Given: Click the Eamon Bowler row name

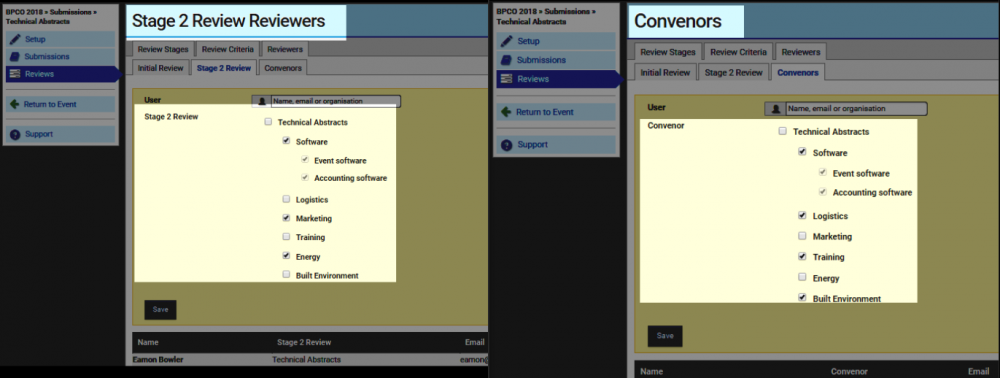Looking at the screenshot, I should pyautogui.click(x=158, y=360).
